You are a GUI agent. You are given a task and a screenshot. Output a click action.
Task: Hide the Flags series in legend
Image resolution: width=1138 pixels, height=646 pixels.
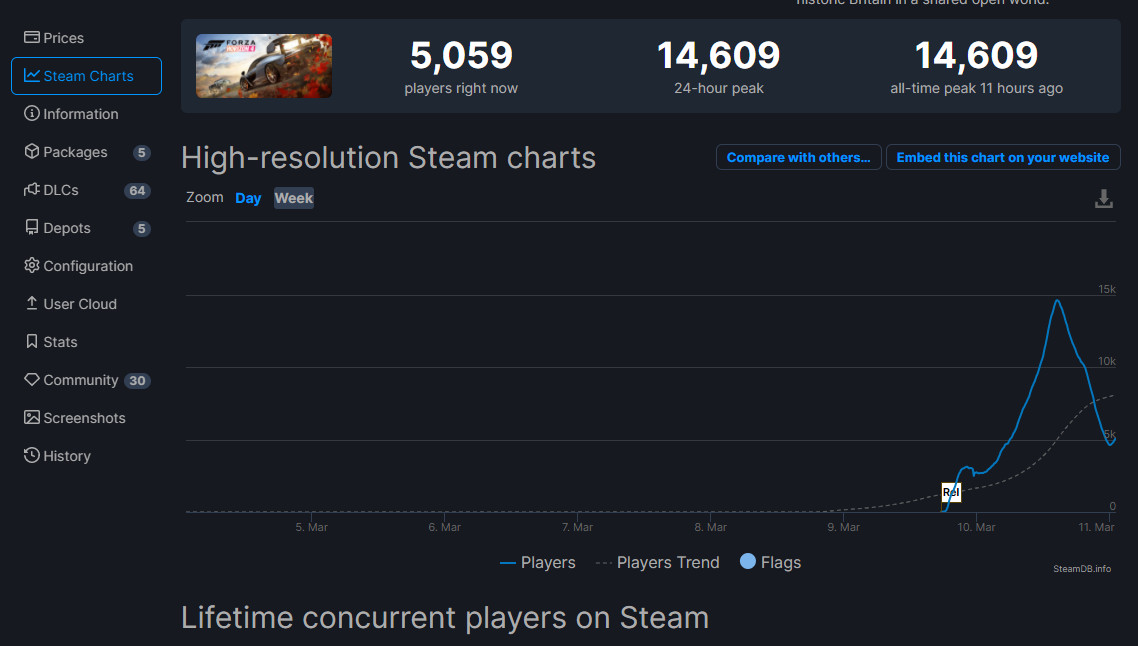tap(770, 563)
